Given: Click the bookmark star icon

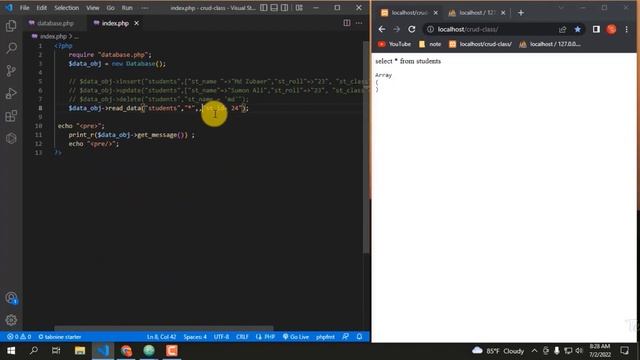Looking at the screenshot, I should 578,29.
